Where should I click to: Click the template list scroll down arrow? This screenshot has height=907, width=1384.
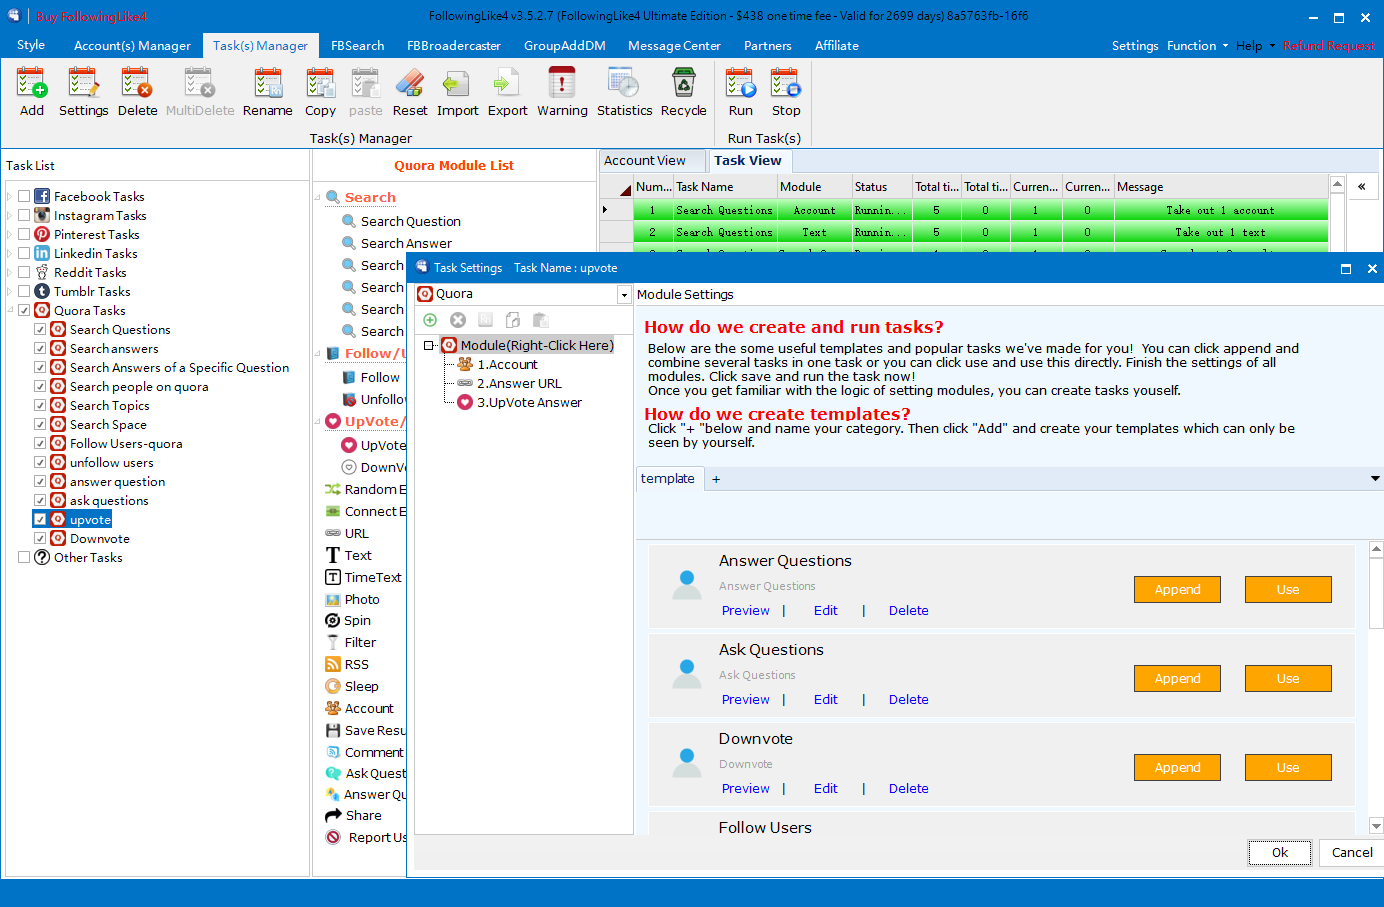1376,826
